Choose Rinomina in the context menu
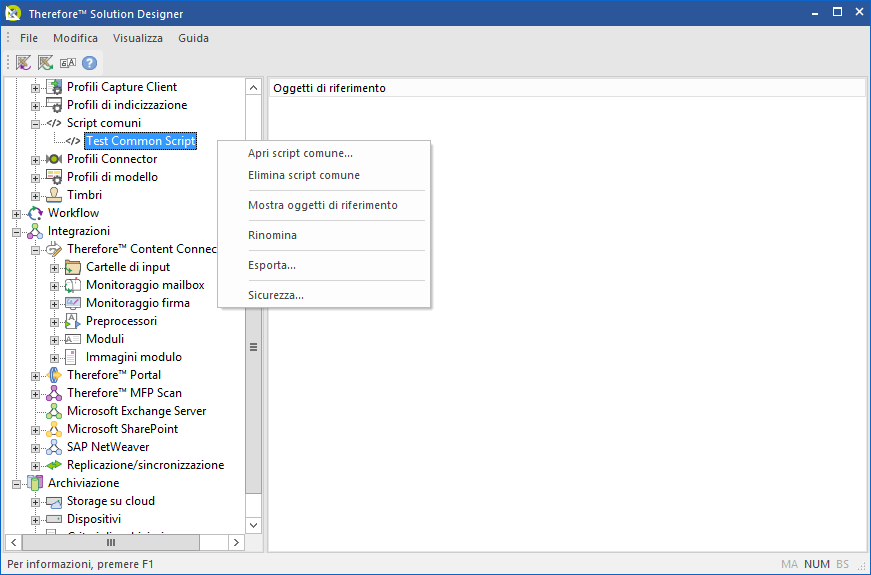The image size is (871, 575). click(324, 235)
